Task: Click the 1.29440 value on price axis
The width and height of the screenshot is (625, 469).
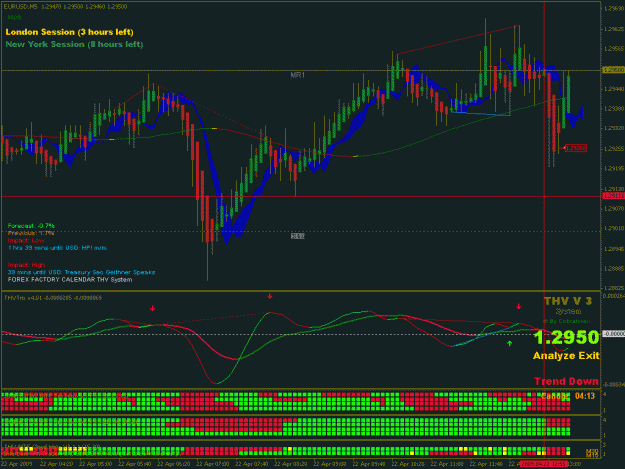Action: [613, 89]
